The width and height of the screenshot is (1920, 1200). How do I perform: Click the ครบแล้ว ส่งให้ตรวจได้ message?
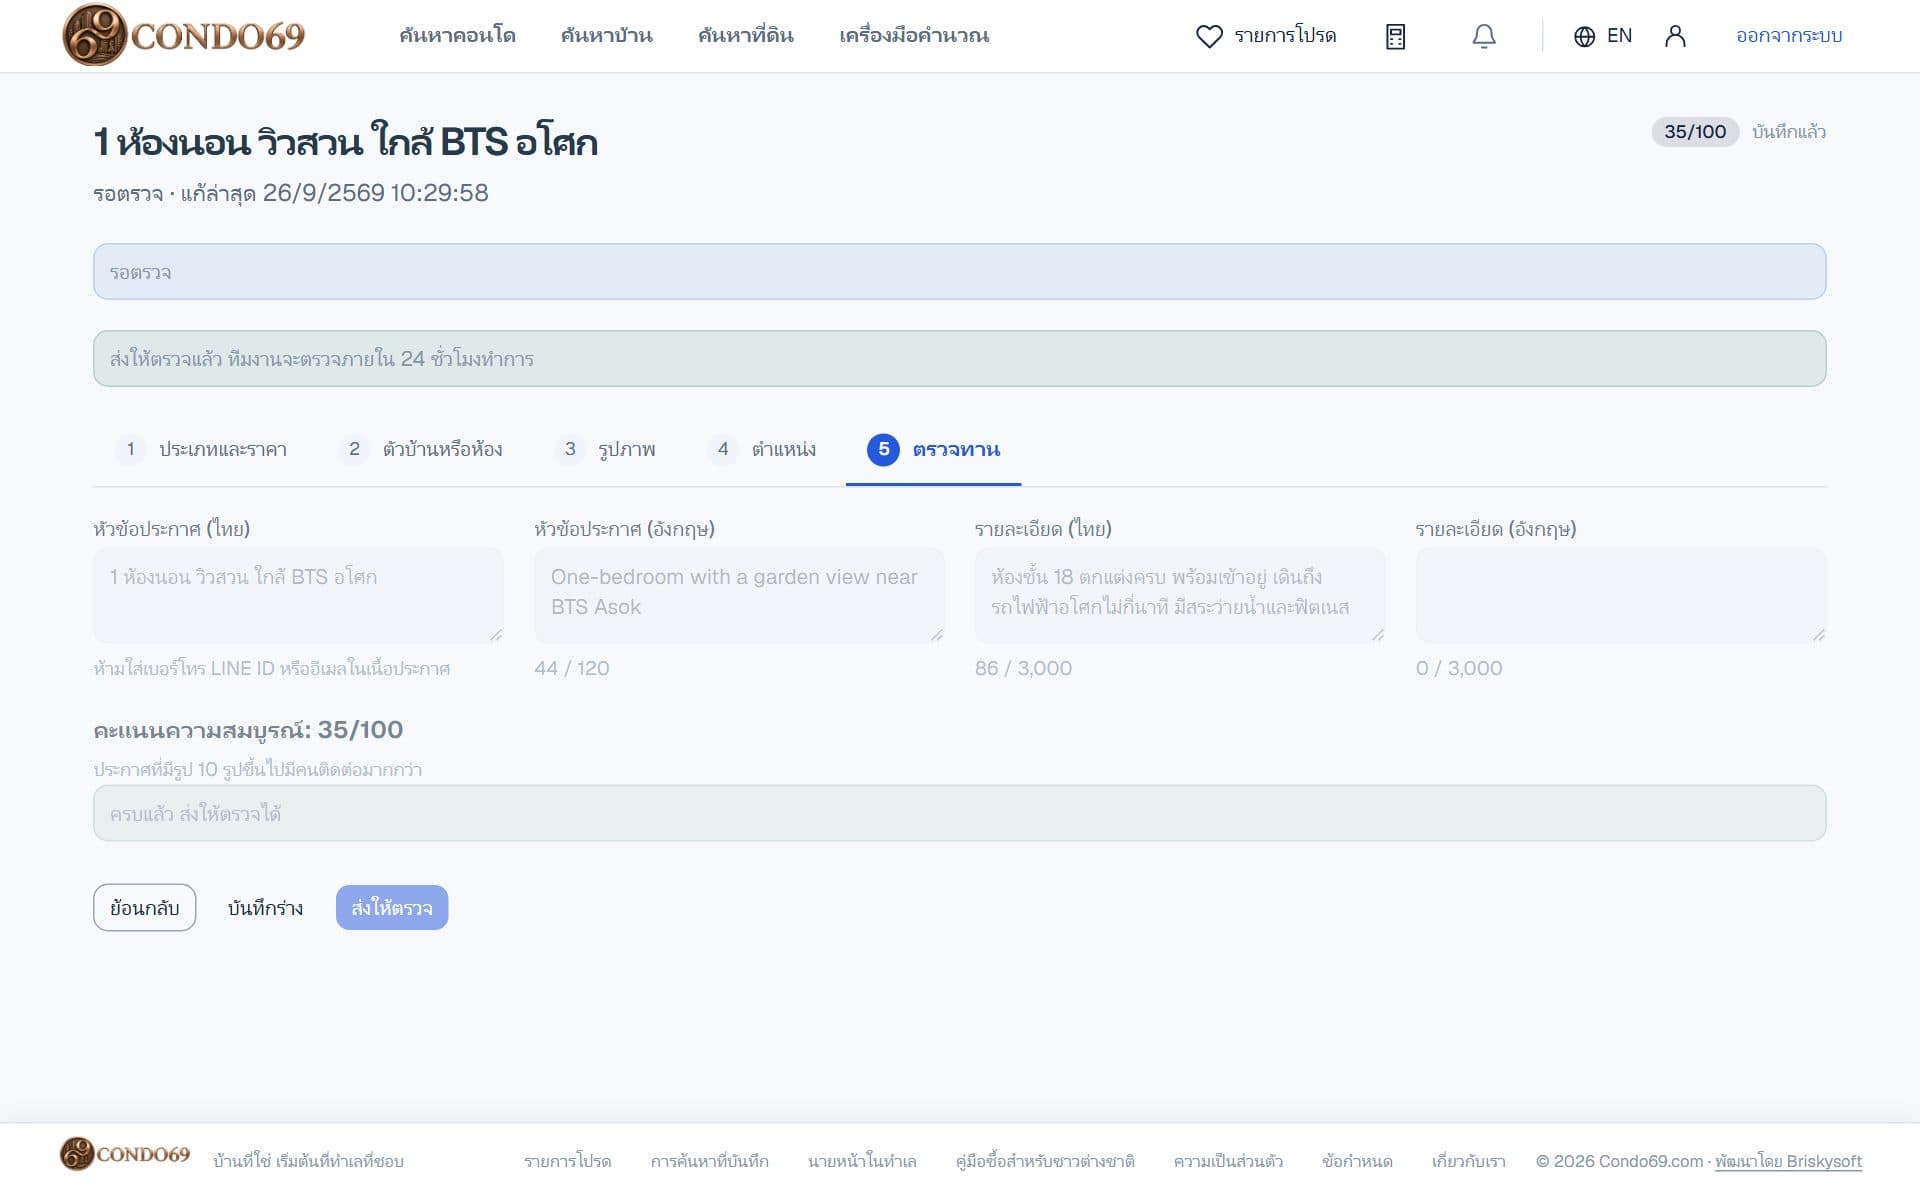(960, 814)
